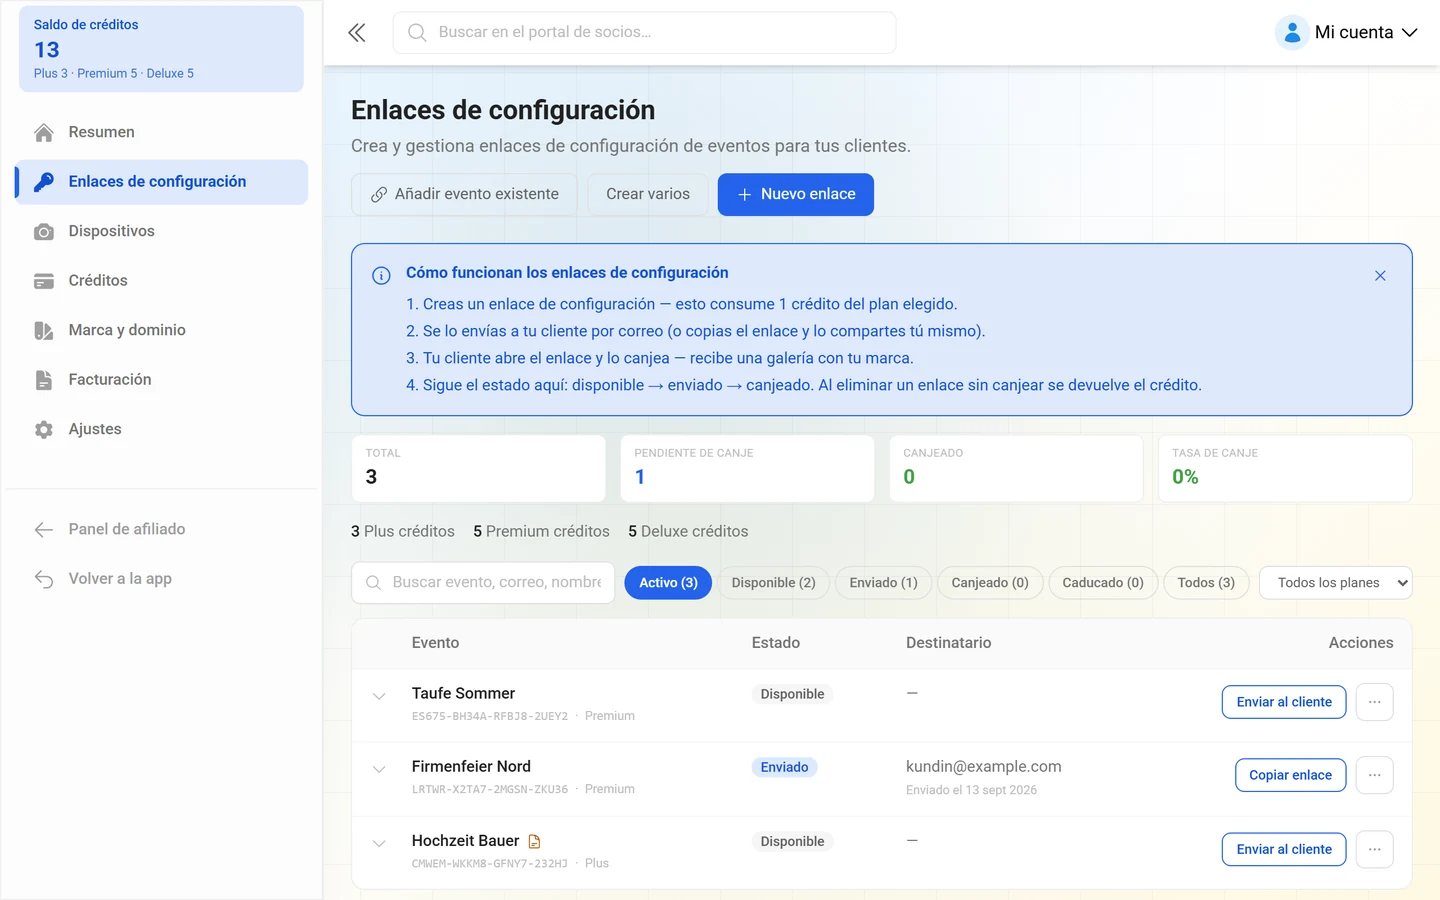1440x900 pixels.
Task: Click Añadir evento existente
Action: 464,195
